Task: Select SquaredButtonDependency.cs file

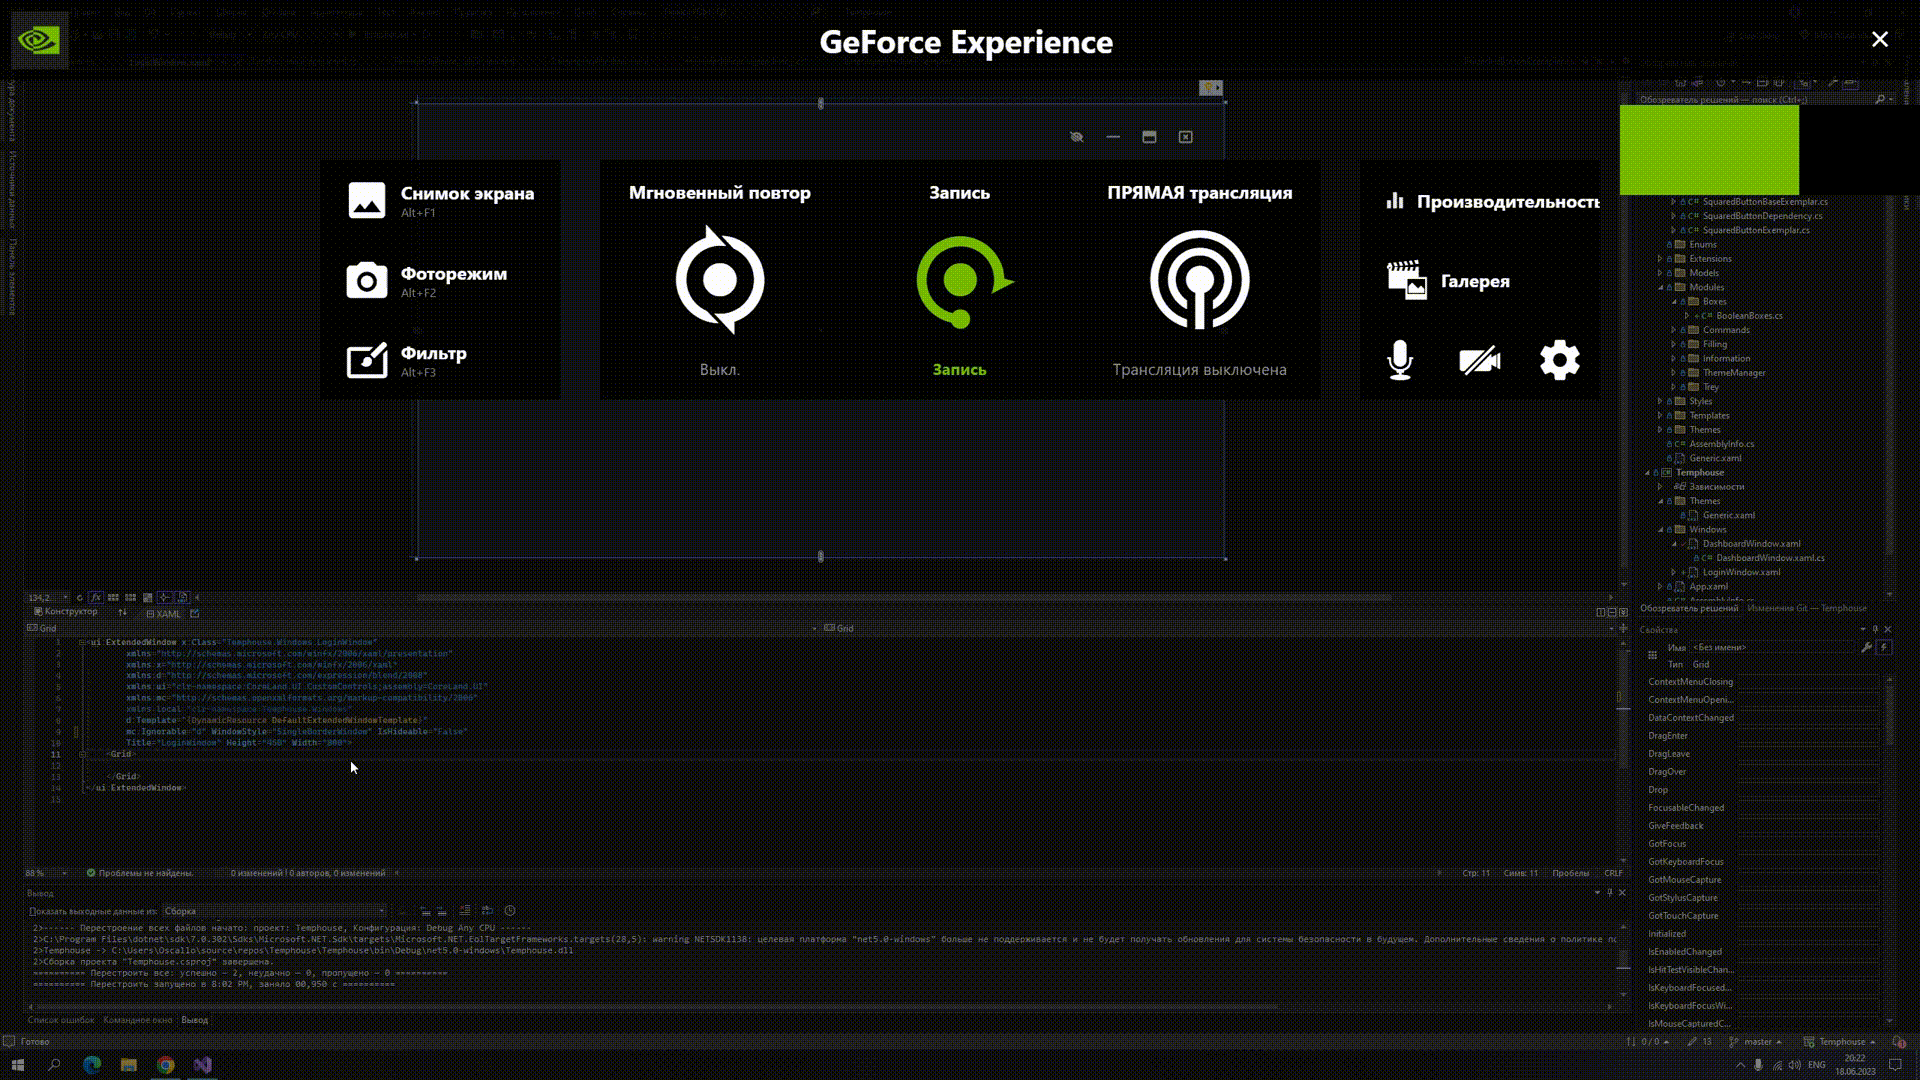Action: (x=1762, y=216)
